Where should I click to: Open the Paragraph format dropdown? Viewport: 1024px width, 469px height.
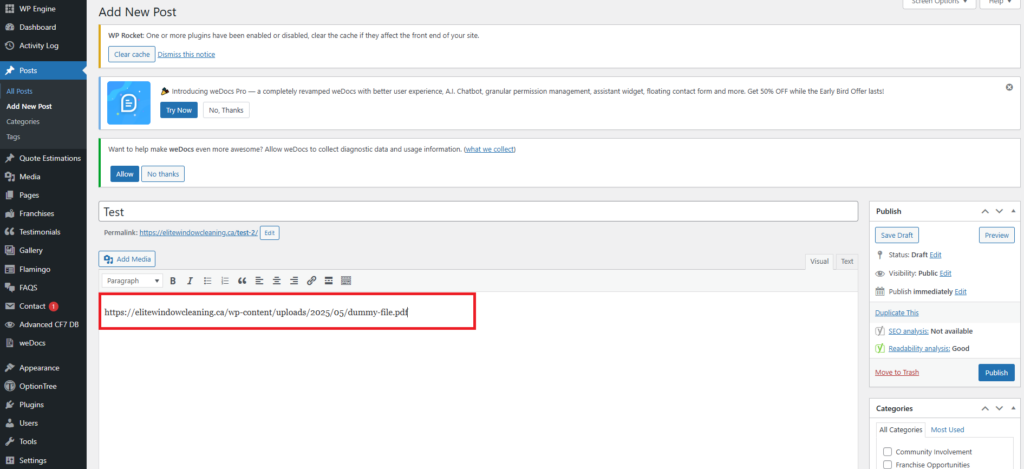click(x=132, y=281)
